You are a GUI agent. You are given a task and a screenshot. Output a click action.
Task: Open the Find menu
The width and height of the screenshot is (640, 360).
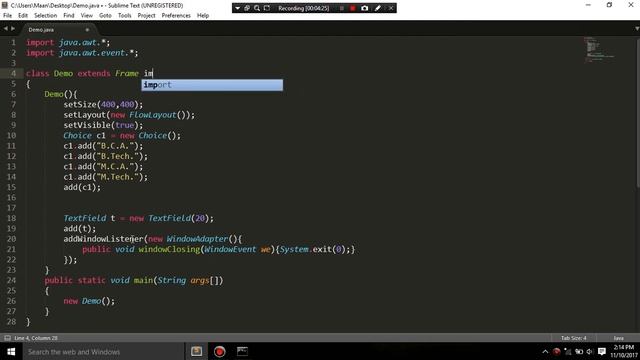pyautogui.click(x=69, y=16)
